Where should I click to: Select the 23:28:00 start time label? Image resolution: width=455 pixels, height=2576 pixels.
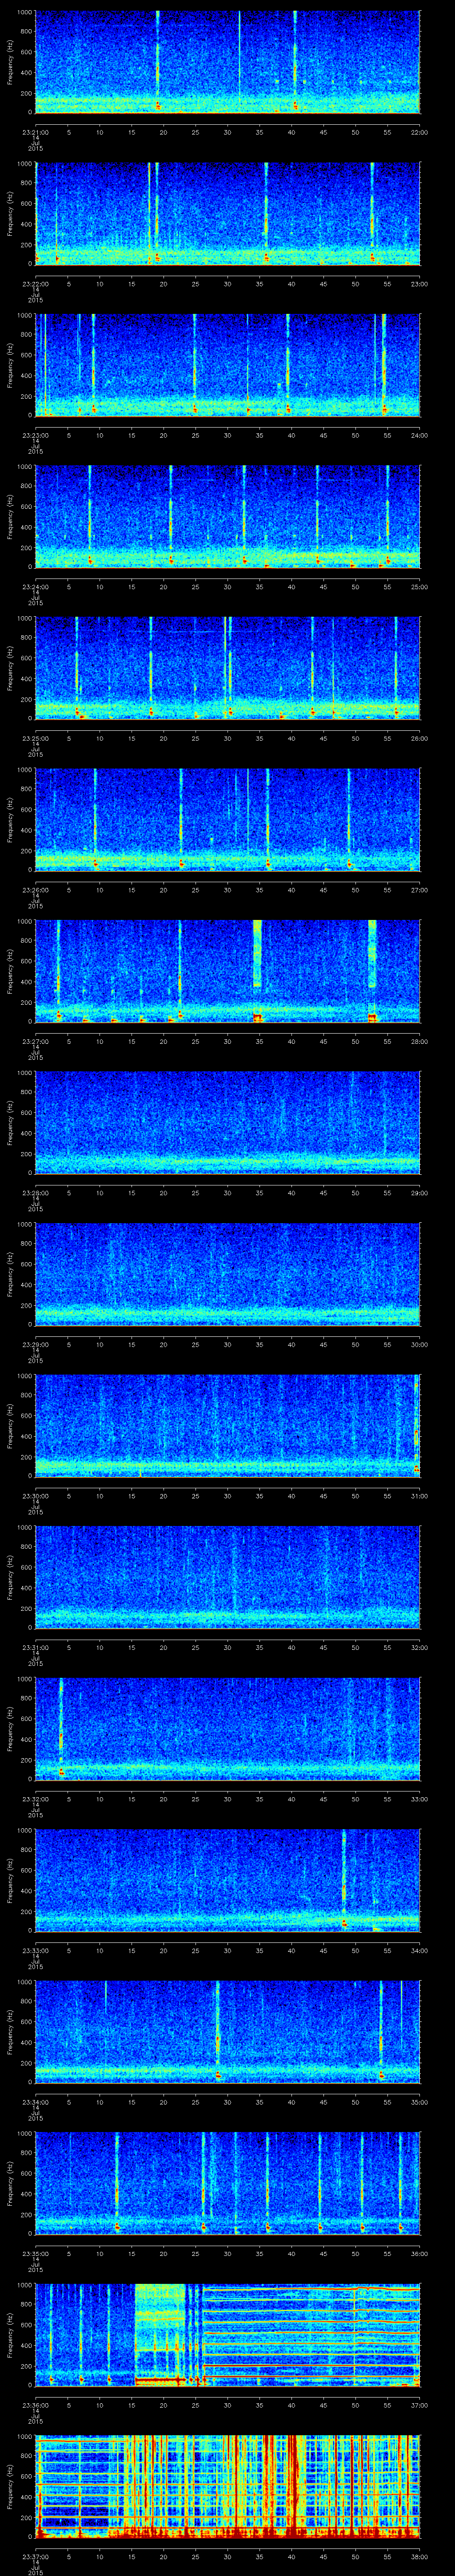coord(35,1192)
